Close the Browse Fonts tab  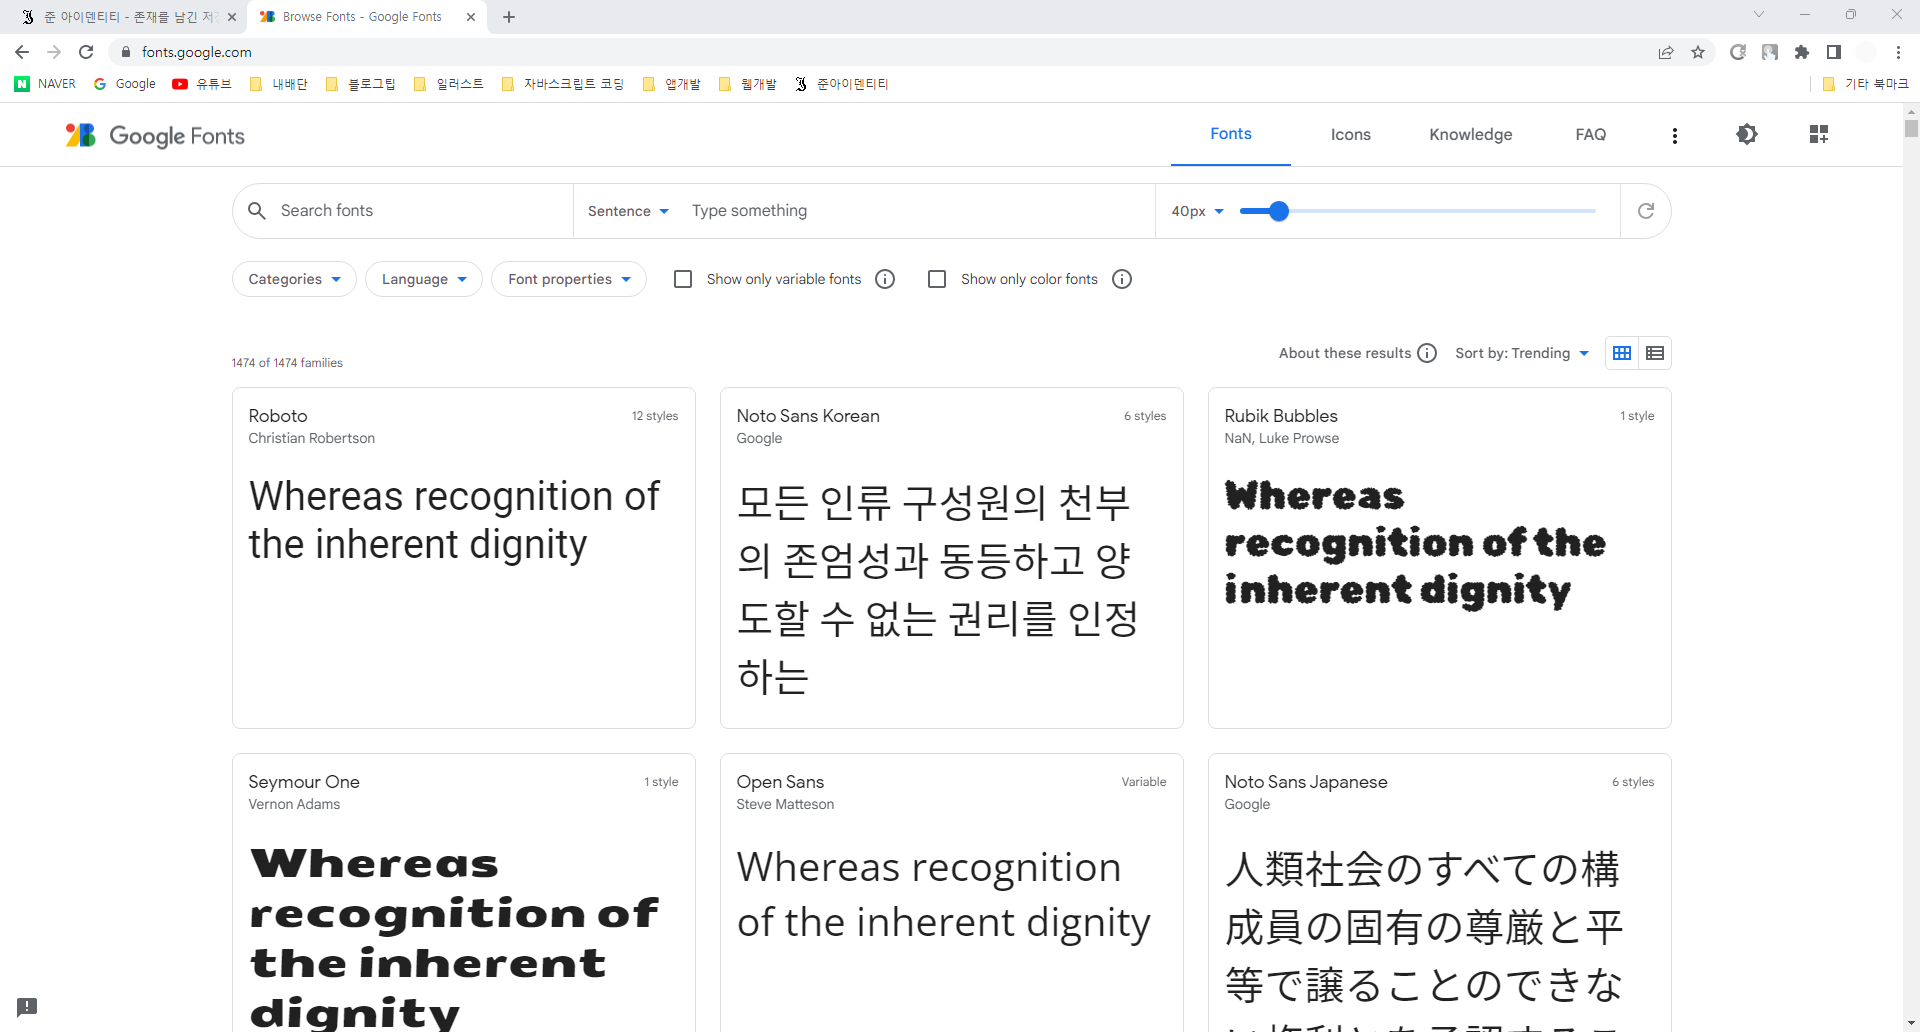pyautogui.click(x=471, y=17)
